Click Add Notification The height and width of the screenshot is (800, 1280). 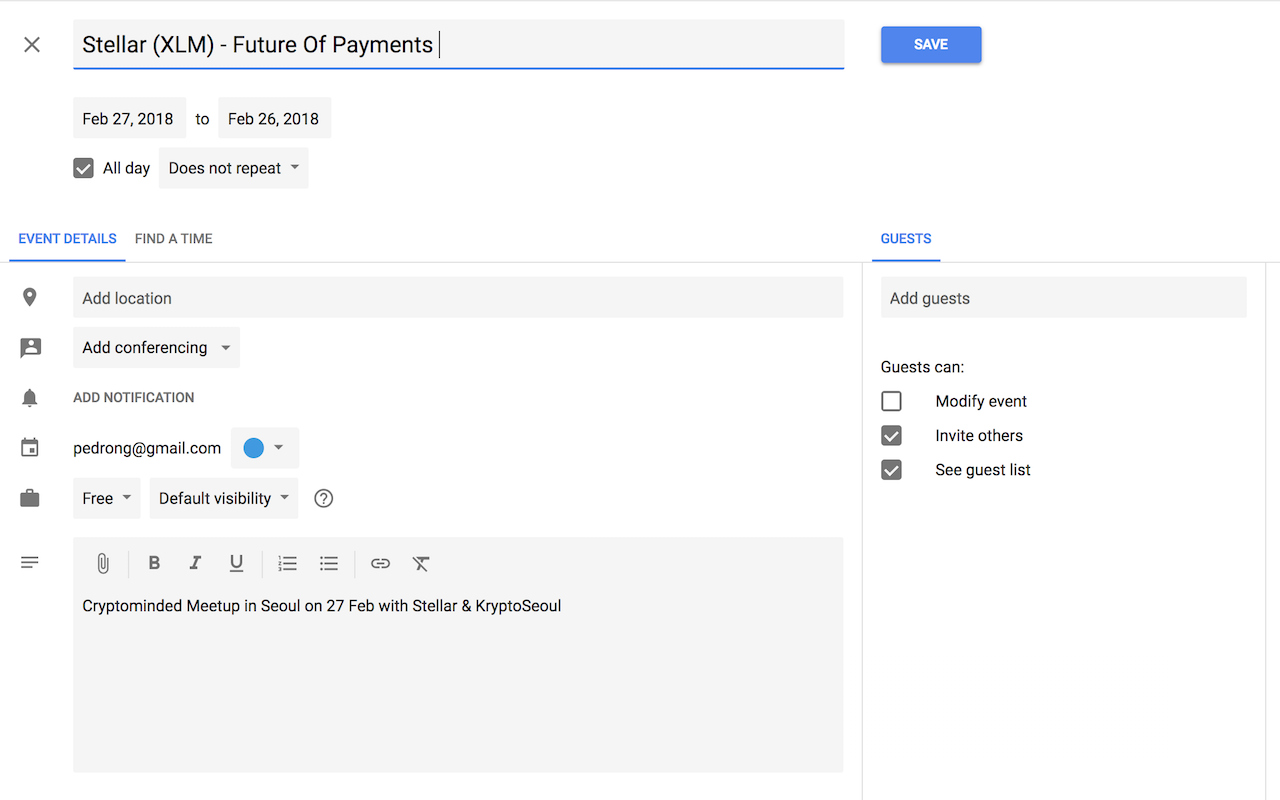[134, 397]
